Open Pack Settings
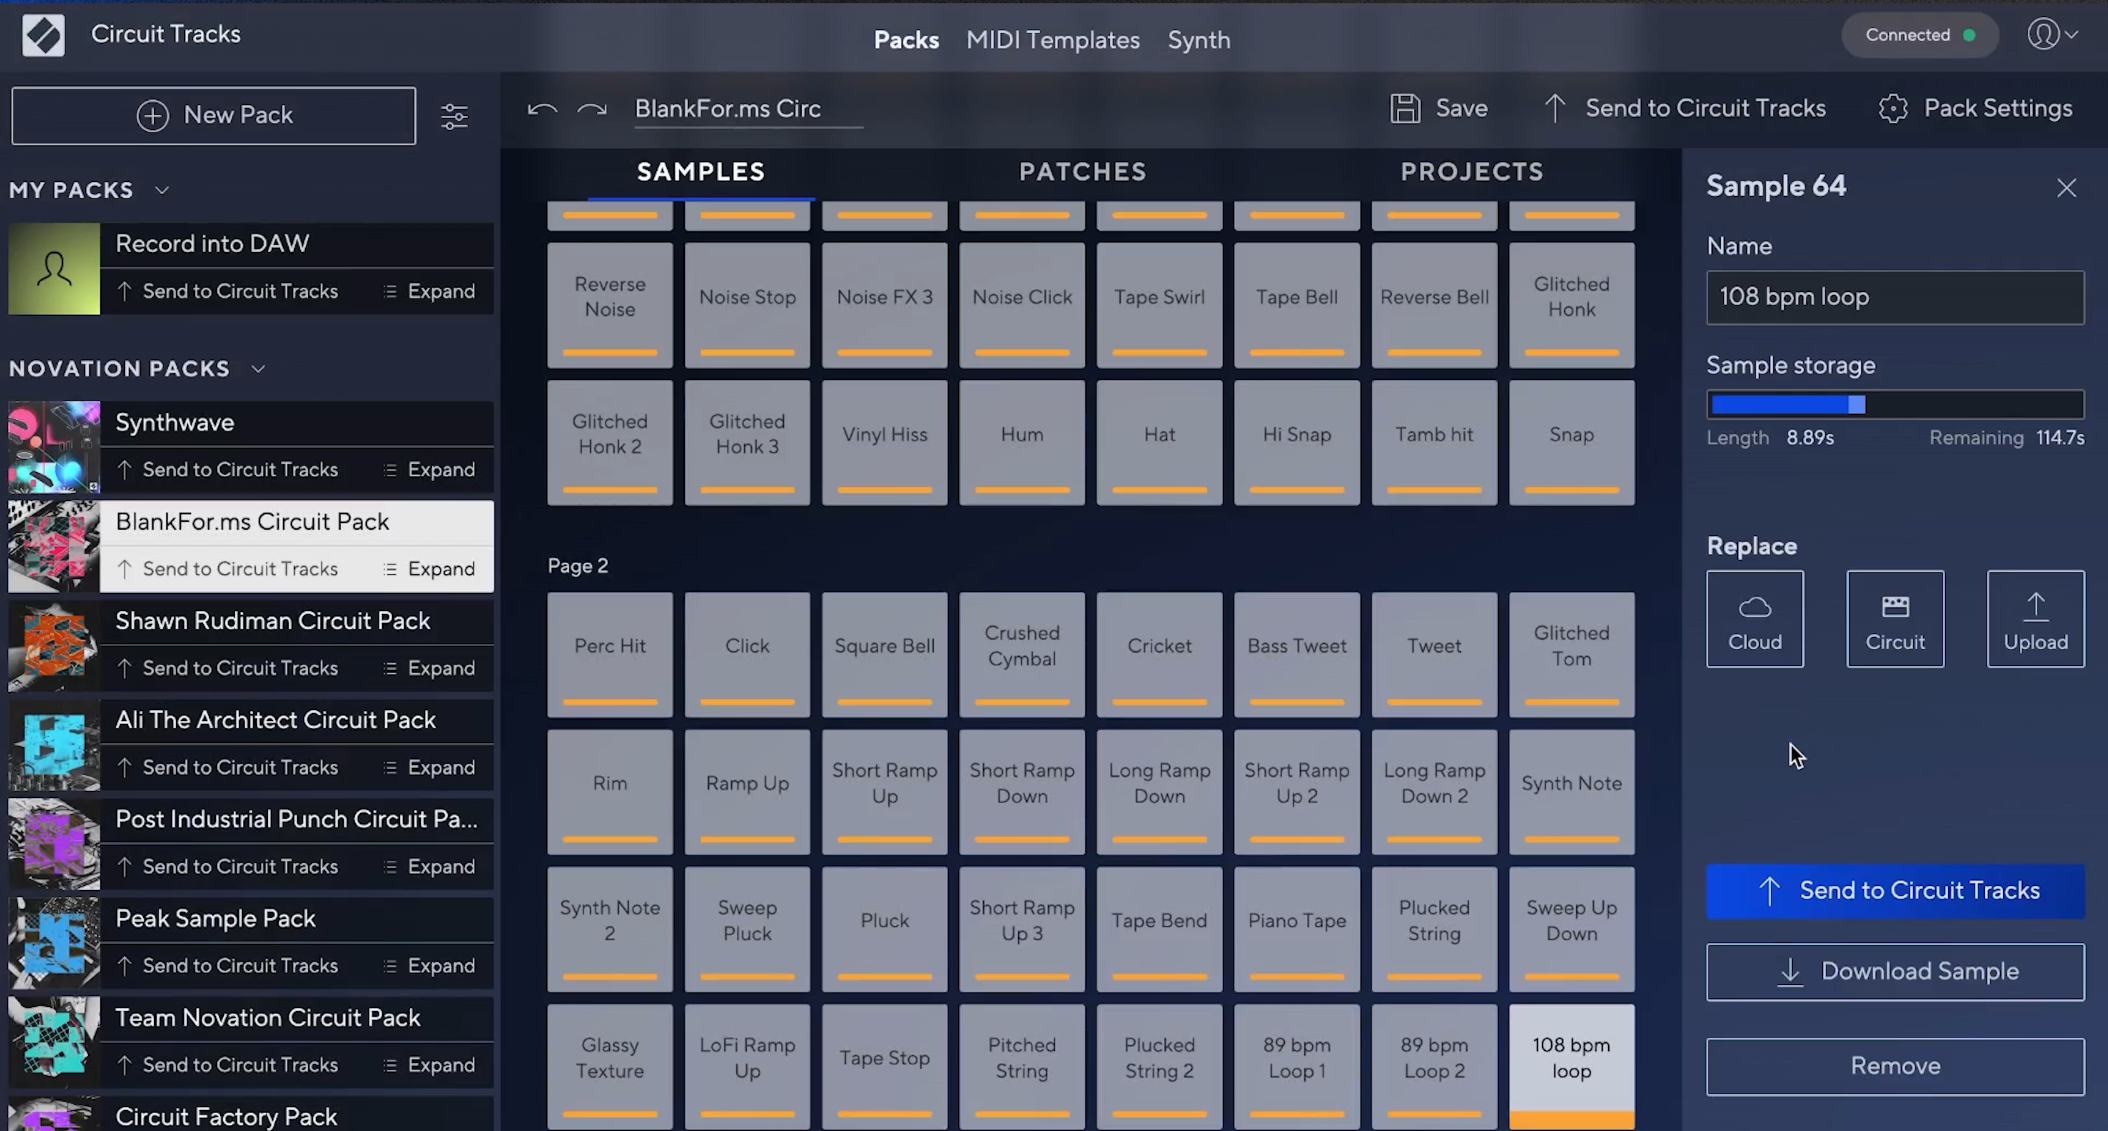Viewport: 2108px width, 1131px height. (x=1975, y=108)
